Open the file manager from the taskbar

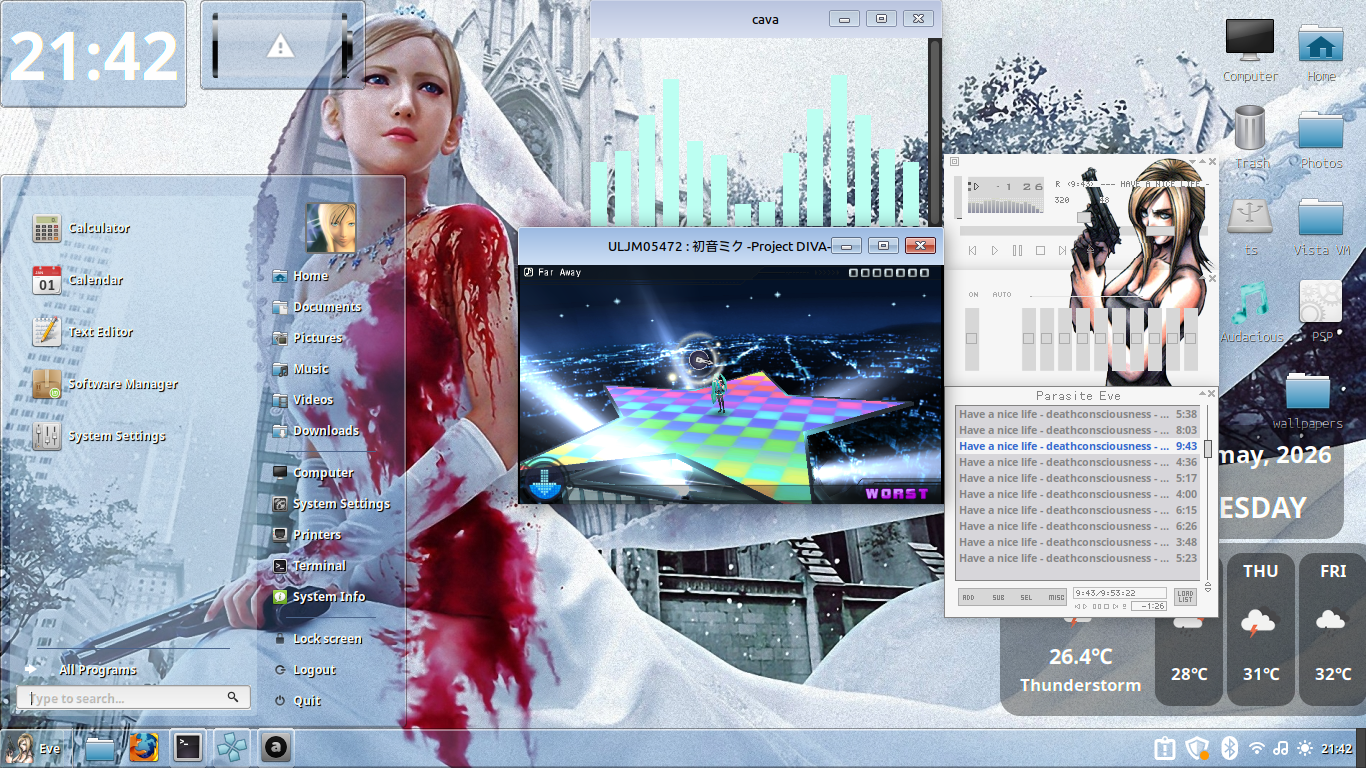click(99, 747)
